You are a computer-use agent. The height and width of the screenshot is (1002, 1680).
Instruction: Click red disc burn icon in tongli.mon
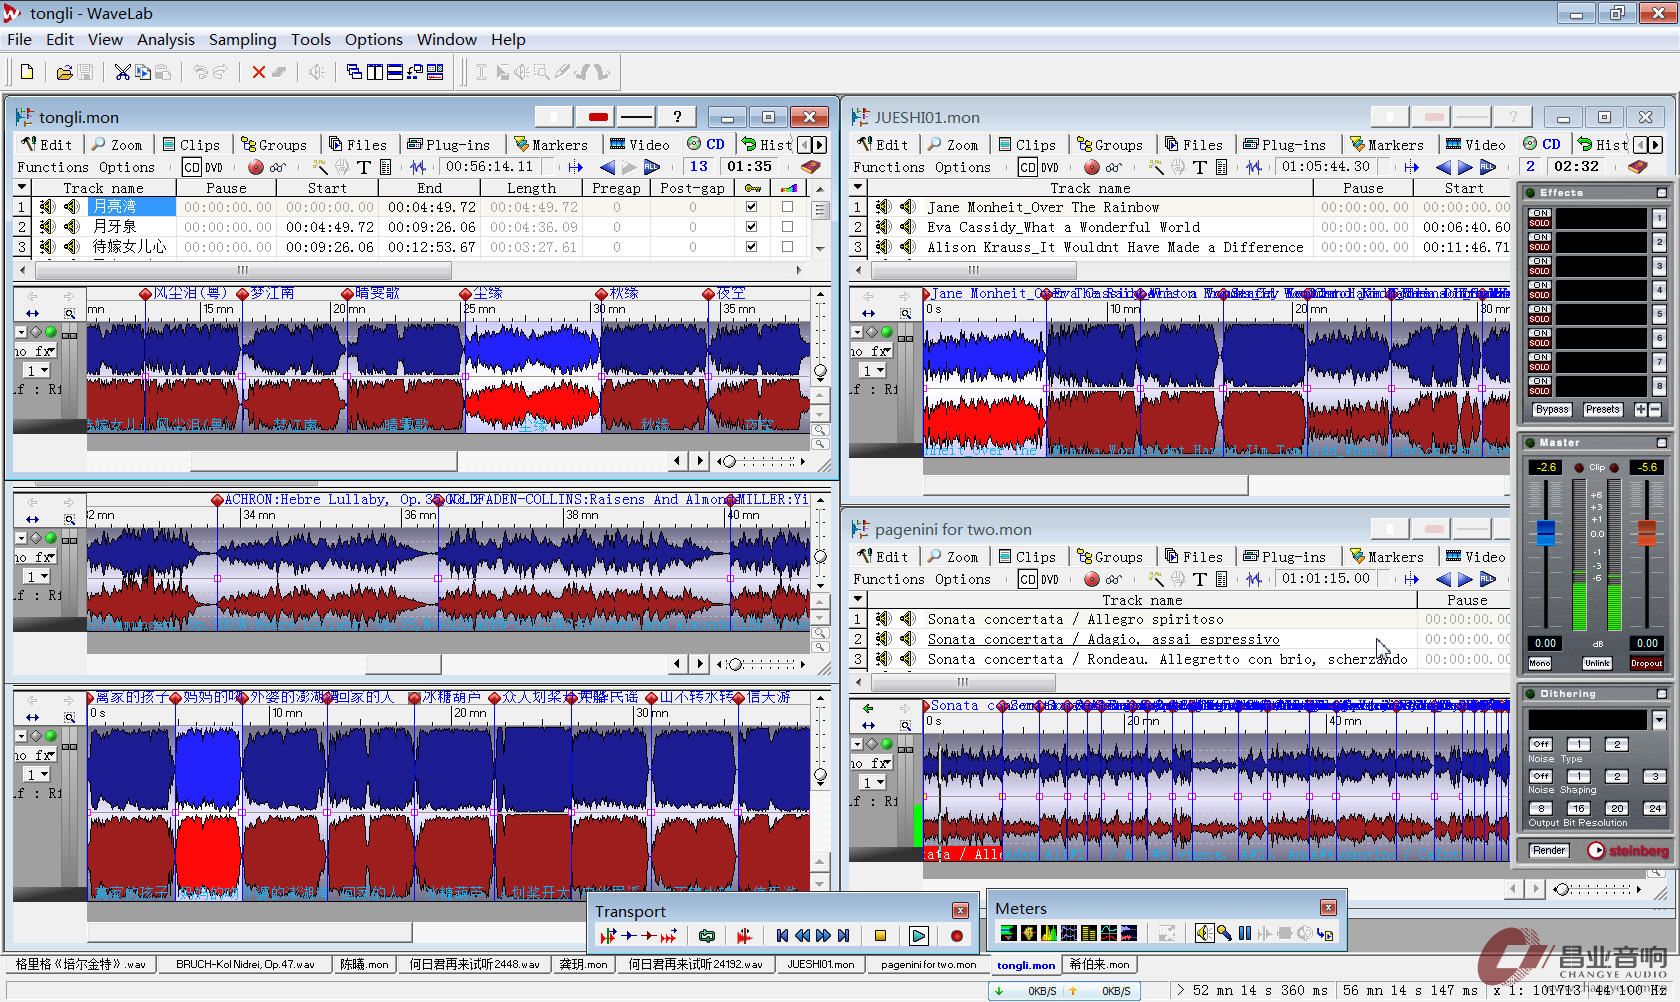256,167
